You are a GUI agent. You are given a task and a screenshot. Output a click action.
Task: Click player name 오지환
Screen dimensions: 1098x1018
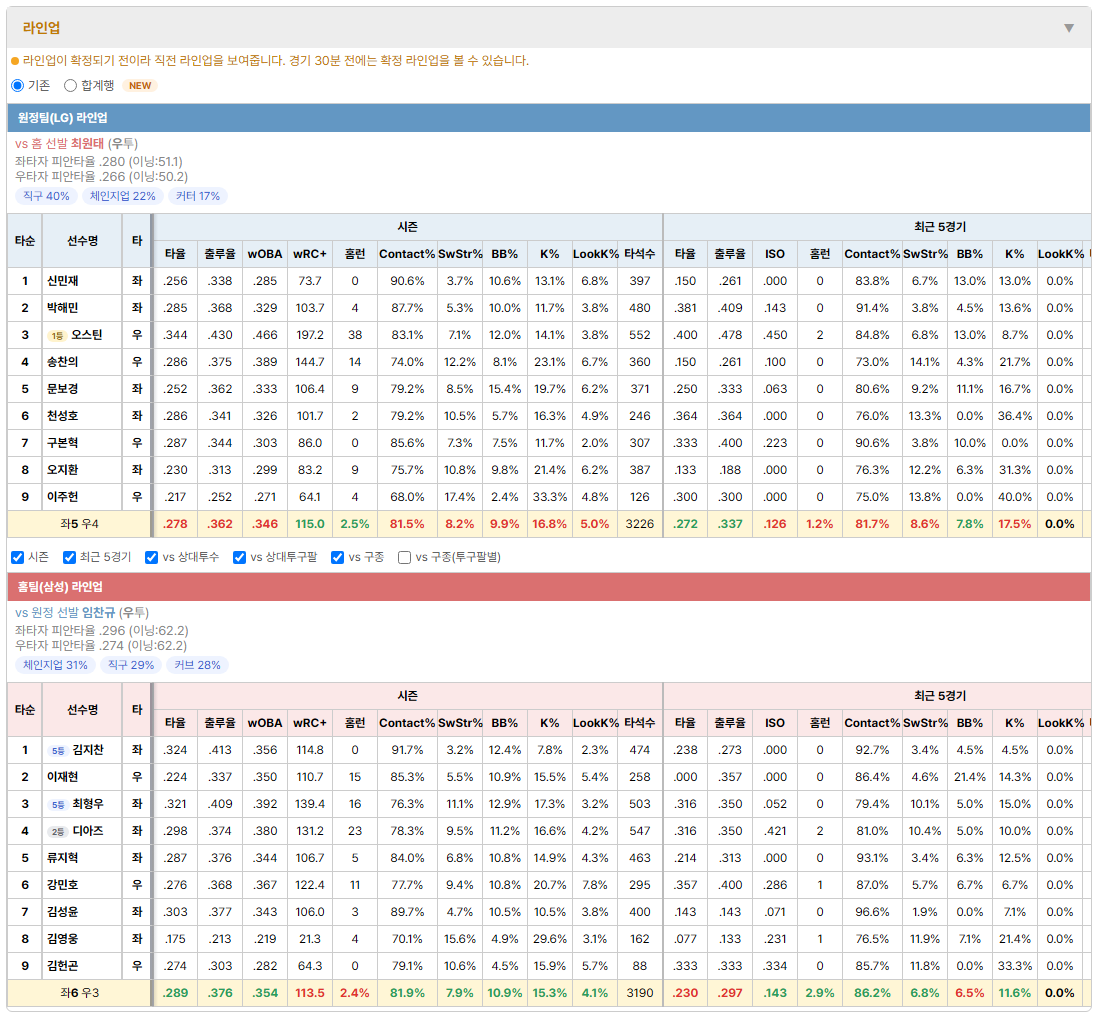pos(62,470)
